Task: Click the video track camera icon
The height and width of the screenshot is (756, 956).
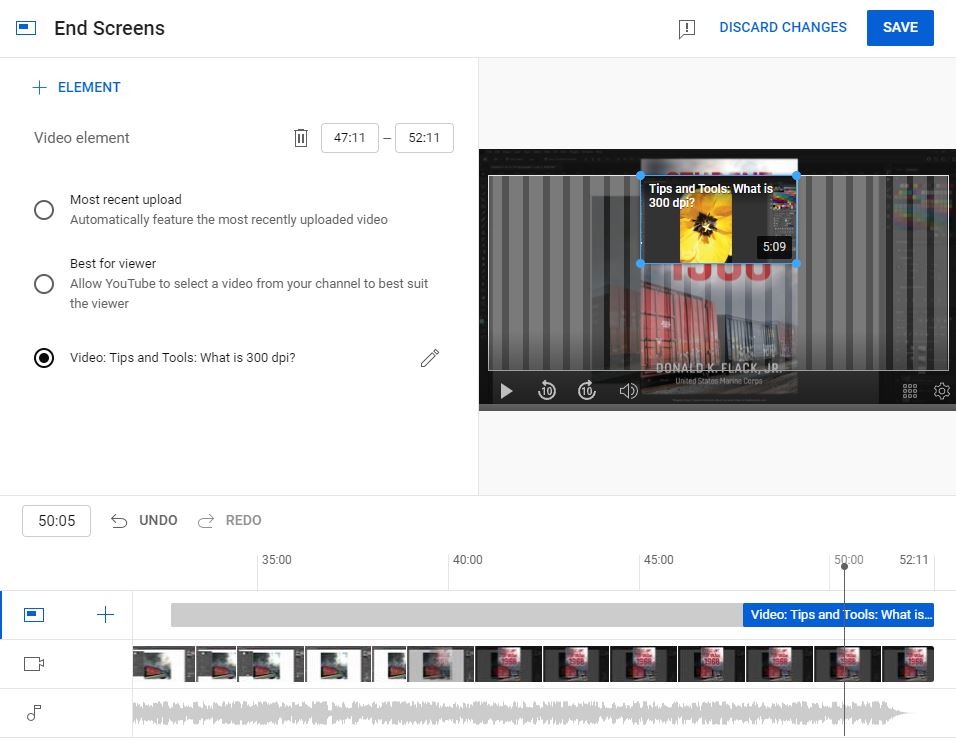Action: click(x=34, y=663)
